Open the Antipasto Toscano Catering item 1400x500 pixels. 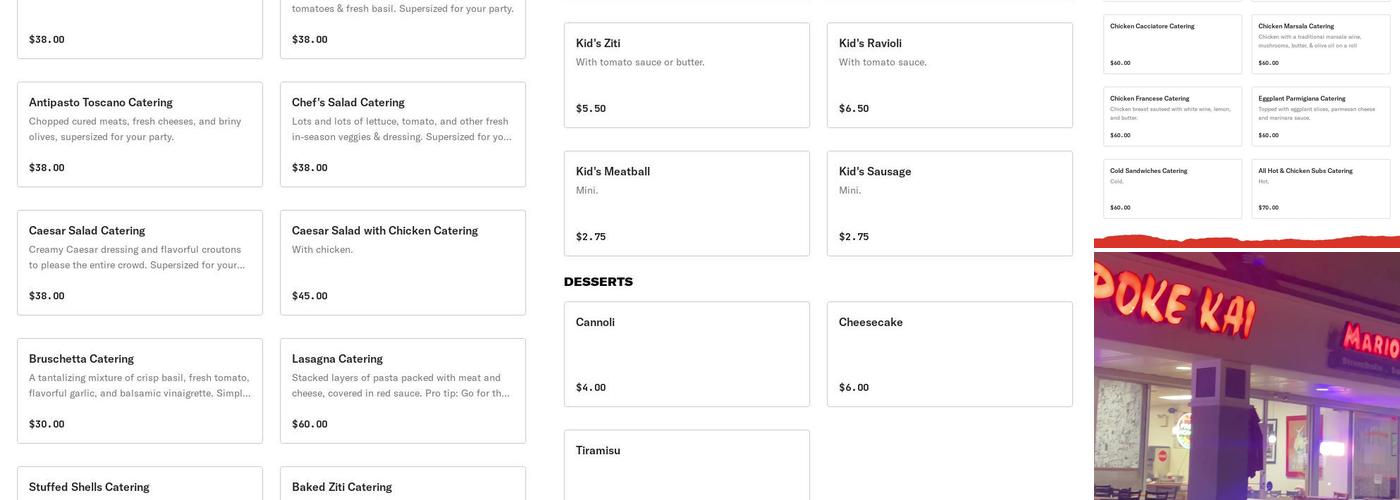tap(140, 134)
